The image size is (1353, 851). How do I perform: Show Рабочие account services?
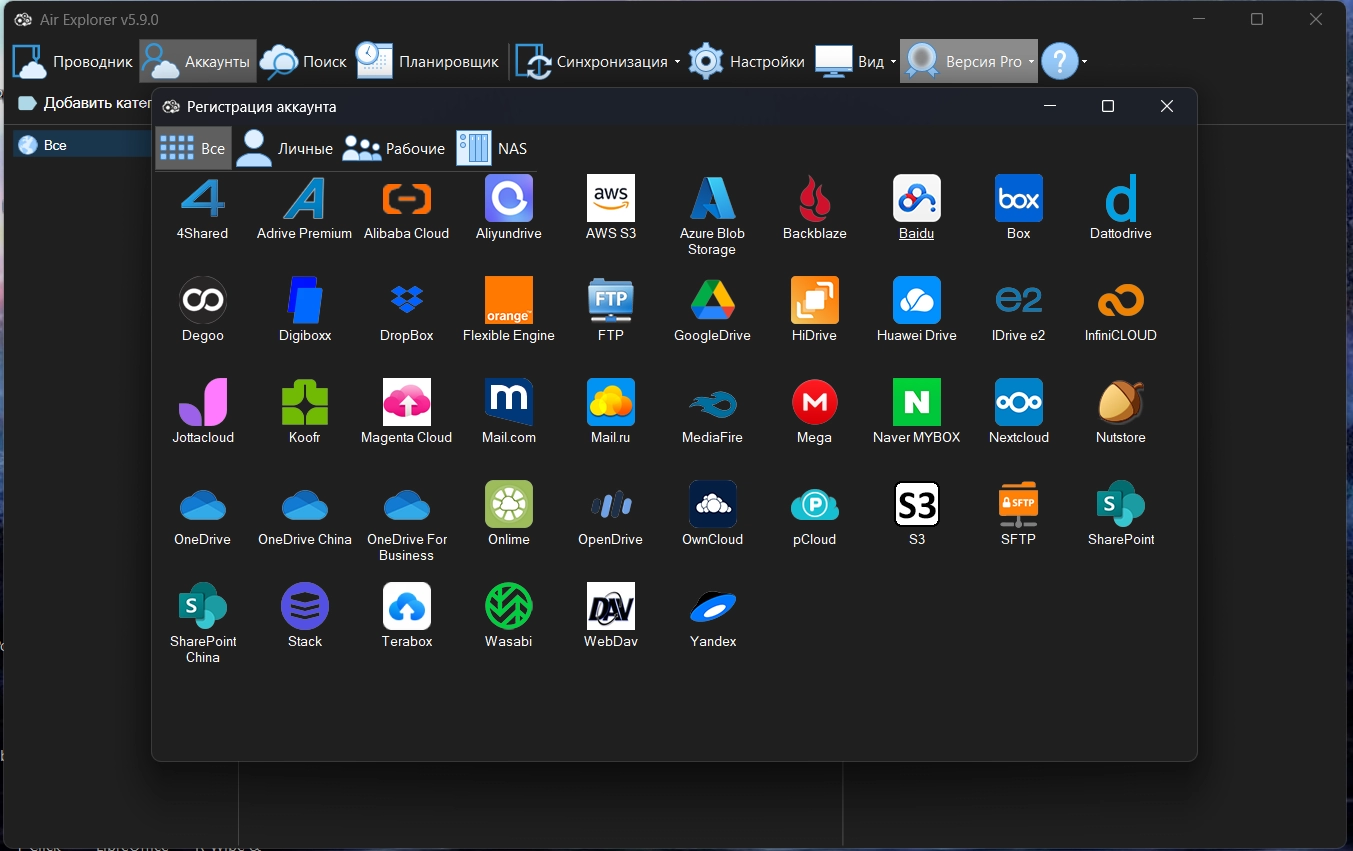[394, 148]
